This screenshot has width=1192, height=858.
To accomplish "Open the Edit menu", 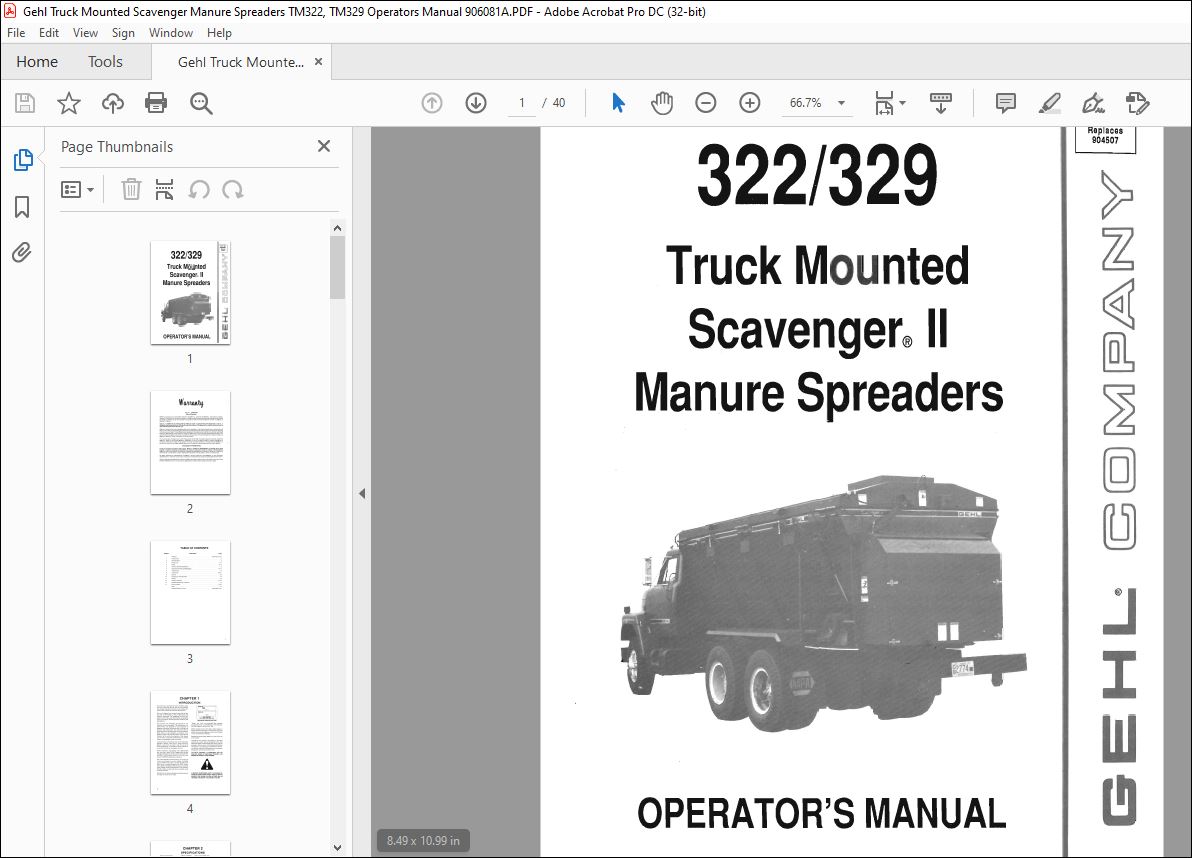I will point(49,33).
